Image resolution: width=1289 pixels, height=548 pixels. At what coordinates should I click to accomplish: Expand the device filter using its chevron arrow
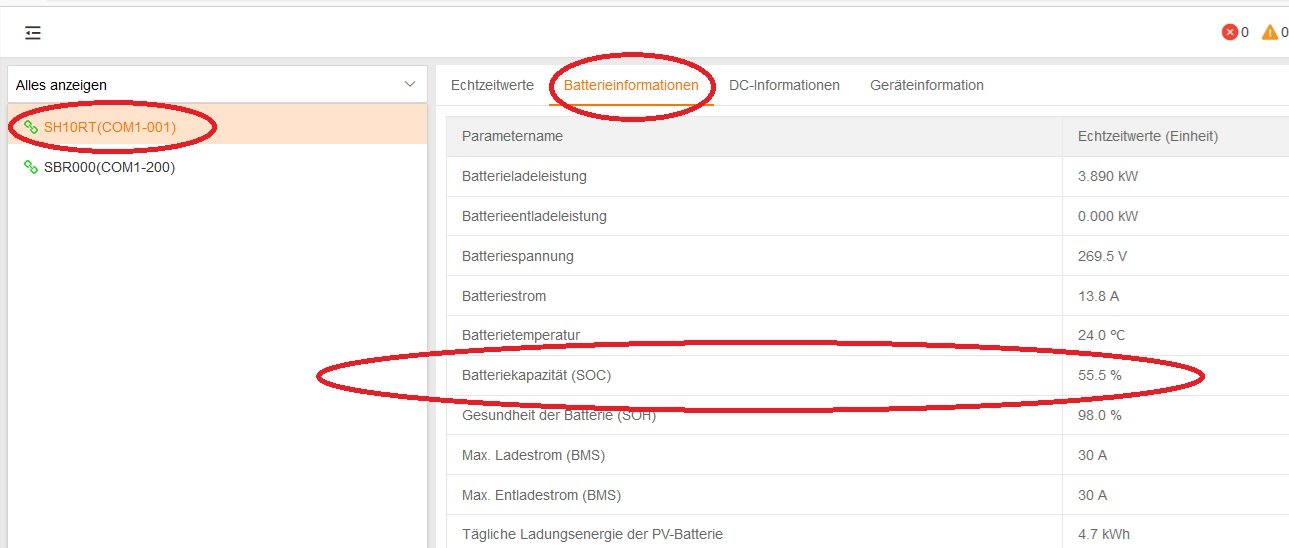pyautogui.click(x=409, y=85)
